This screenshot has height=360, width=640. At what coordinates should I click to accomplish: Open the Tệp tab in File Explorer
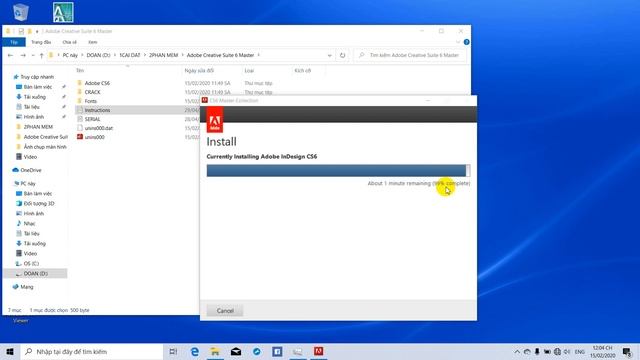14,42
